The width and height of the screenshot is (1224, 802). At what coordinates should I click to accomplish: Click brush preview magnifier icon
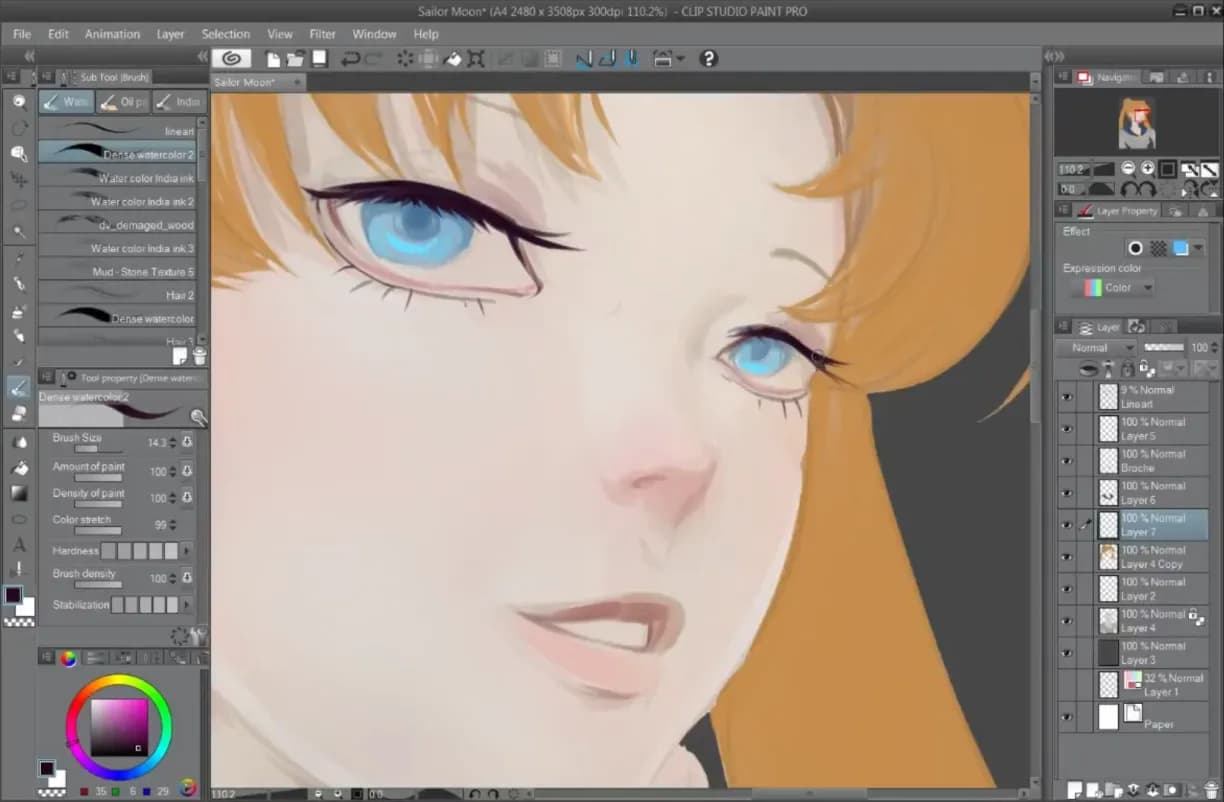(x=198, y=417)
